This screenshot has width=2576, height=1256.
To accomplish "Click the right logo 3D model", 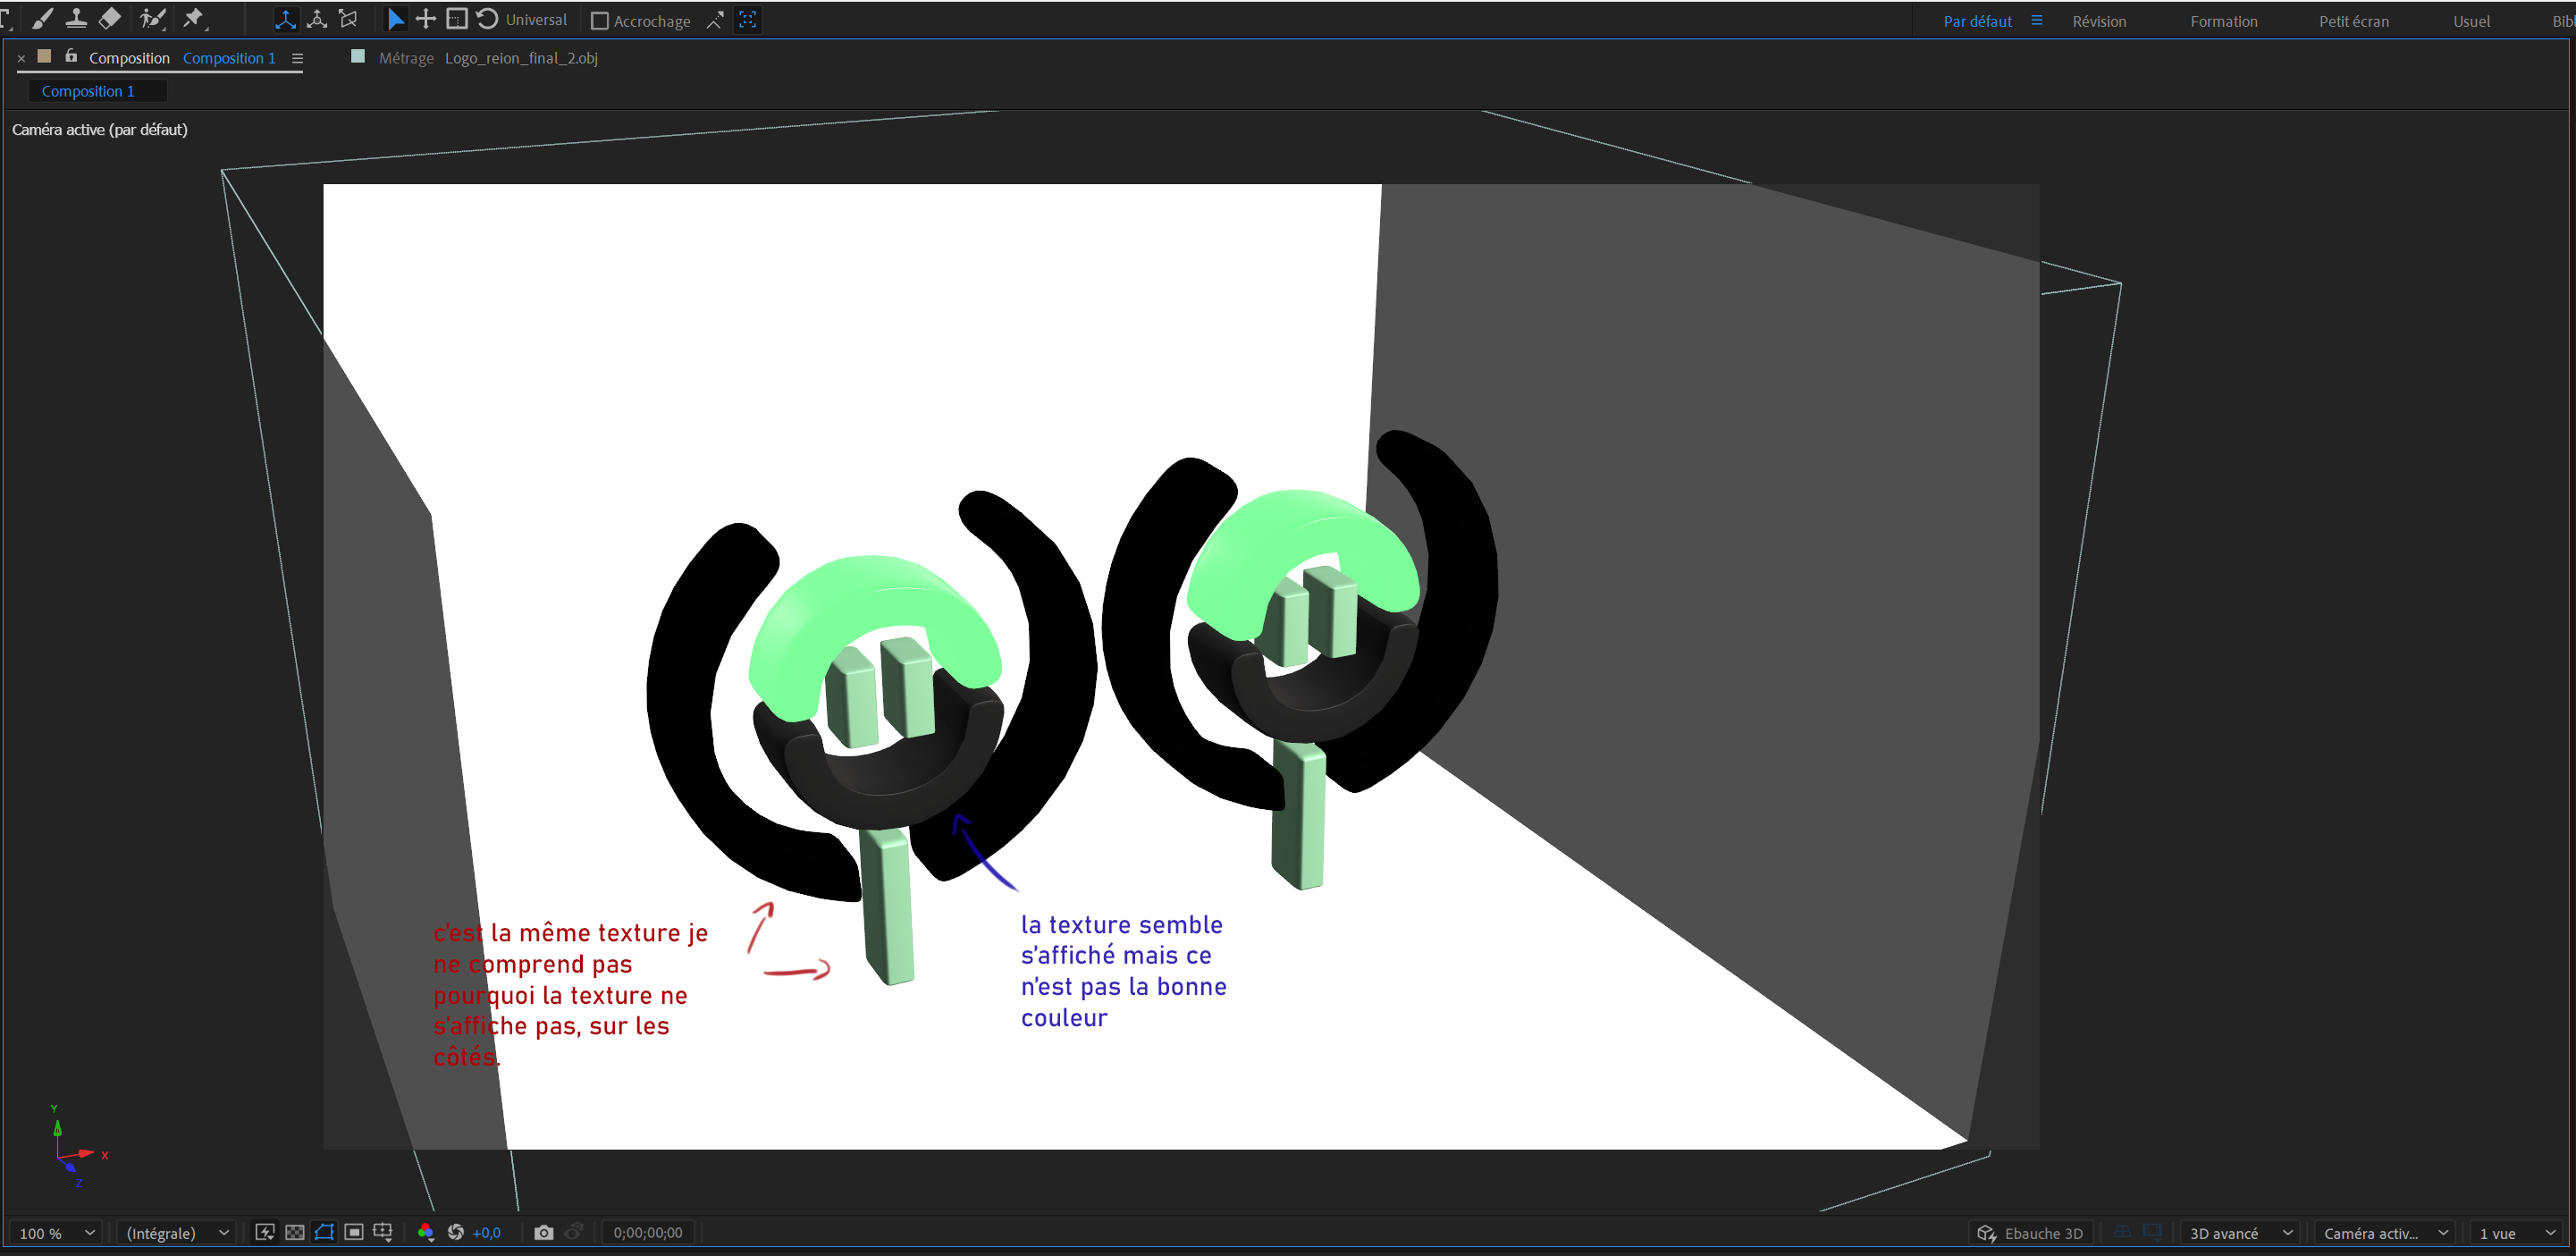I will point(1300,660).
